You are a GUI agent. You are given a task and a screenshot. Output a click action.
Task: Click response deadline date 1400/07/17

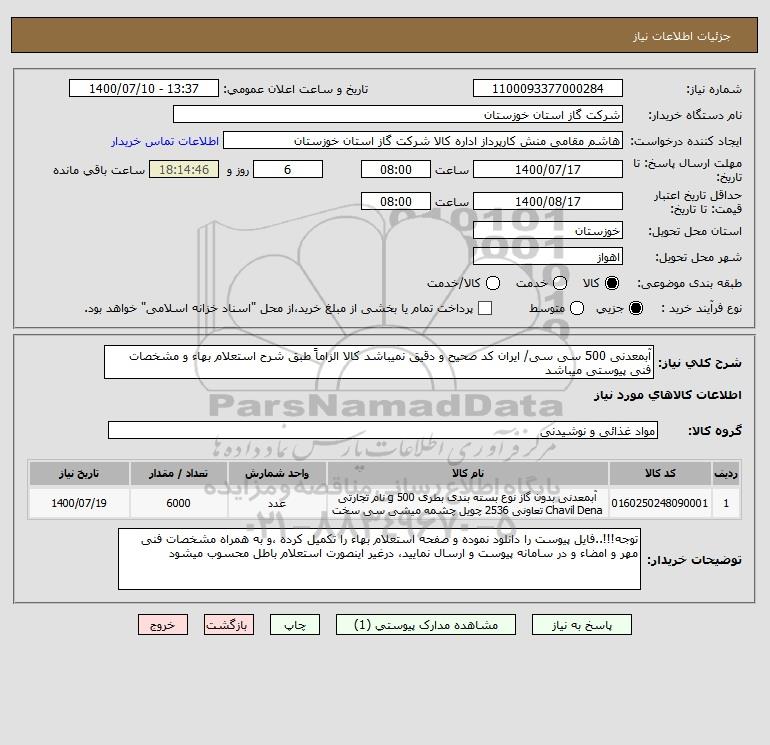pos(548,169)
